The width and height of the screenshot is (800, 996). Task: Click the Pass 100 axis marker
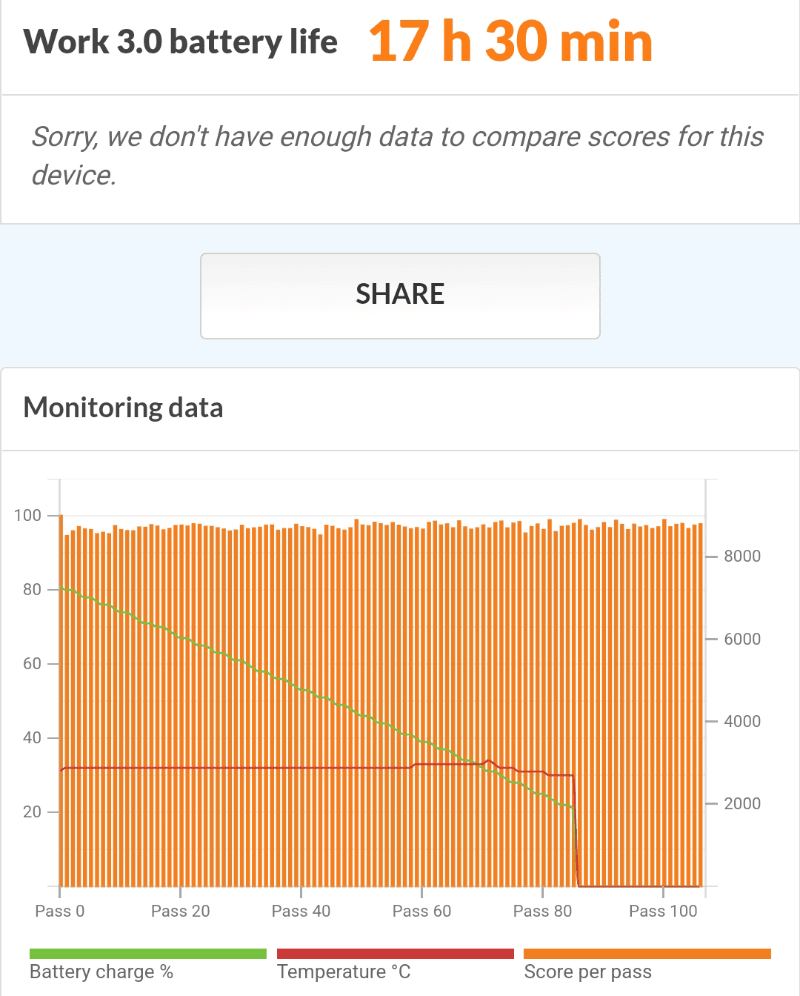[663, 911]
